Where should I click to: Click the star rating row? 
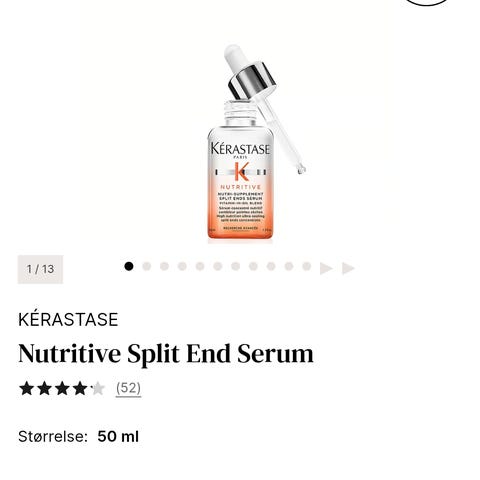coord(62,389)
